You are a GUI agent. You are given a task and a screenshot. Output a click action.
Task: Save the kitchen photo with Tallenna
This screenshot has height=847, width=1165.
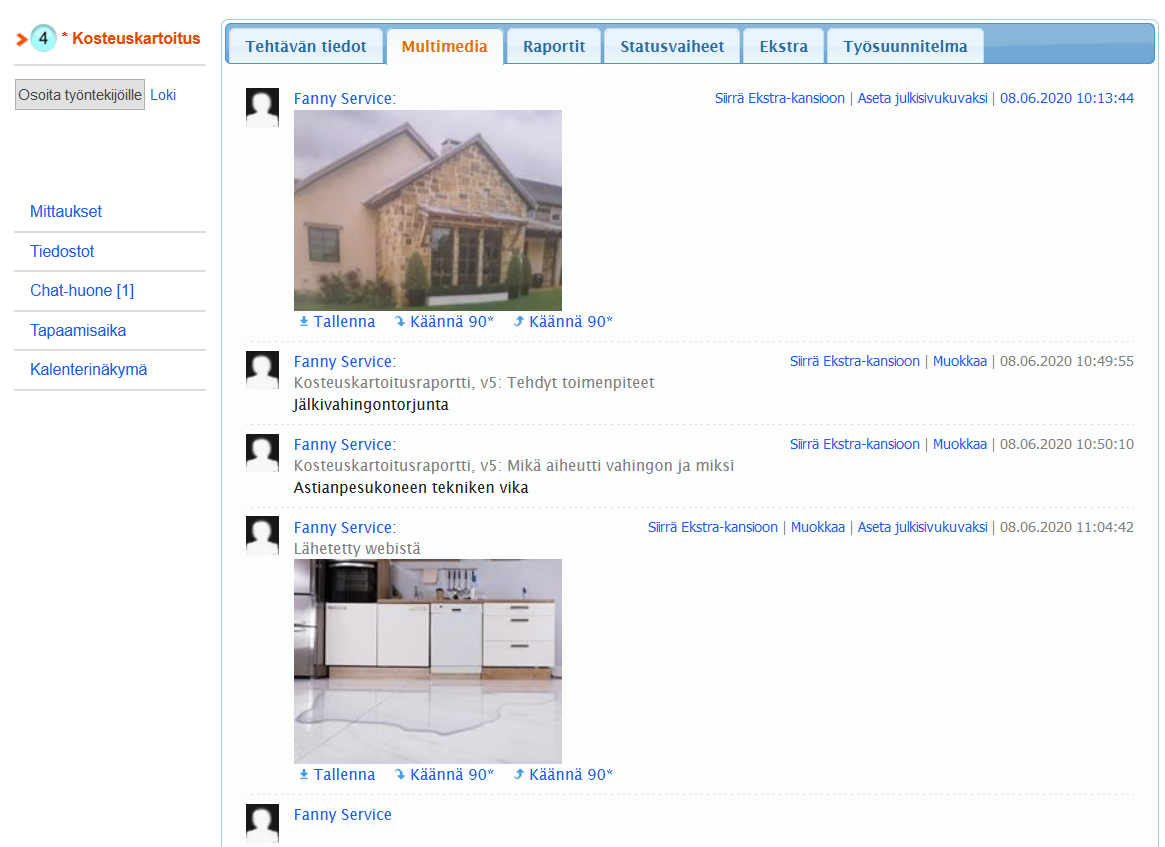[337, 775]
